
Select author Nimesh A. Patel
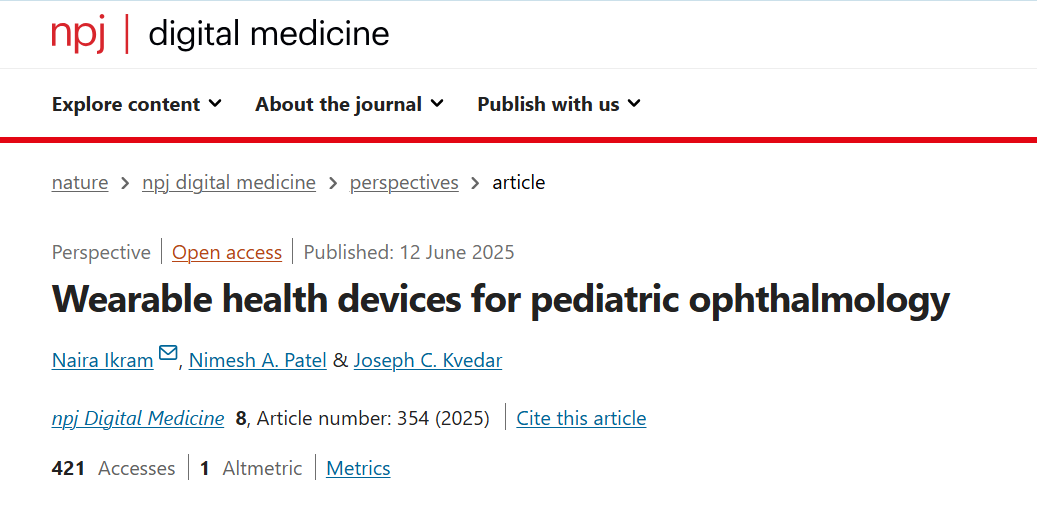(x=258, y=360)
